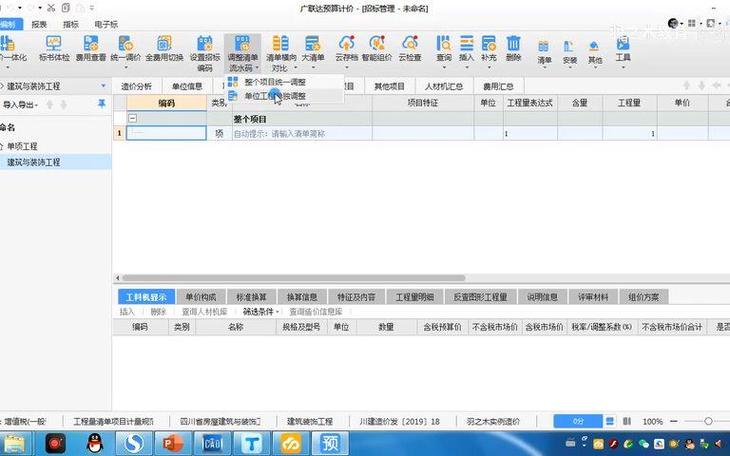Open the 标书体检 bid check tool
730x456 pixels.
[x=54, y=48]
